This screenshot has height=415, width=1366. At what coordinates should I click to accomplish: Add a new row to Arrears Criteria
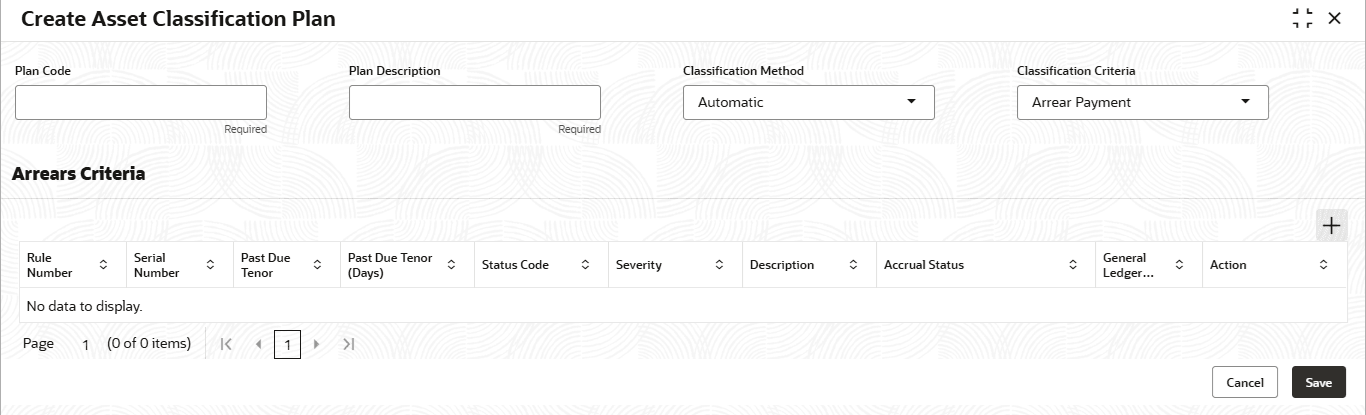[x=1331, y=226]
